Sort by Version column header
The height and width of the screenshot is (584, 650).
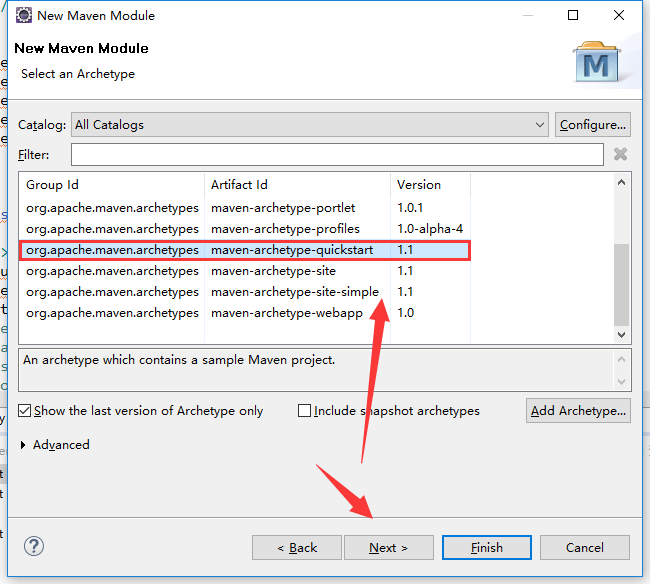click(x=430, y=185)
